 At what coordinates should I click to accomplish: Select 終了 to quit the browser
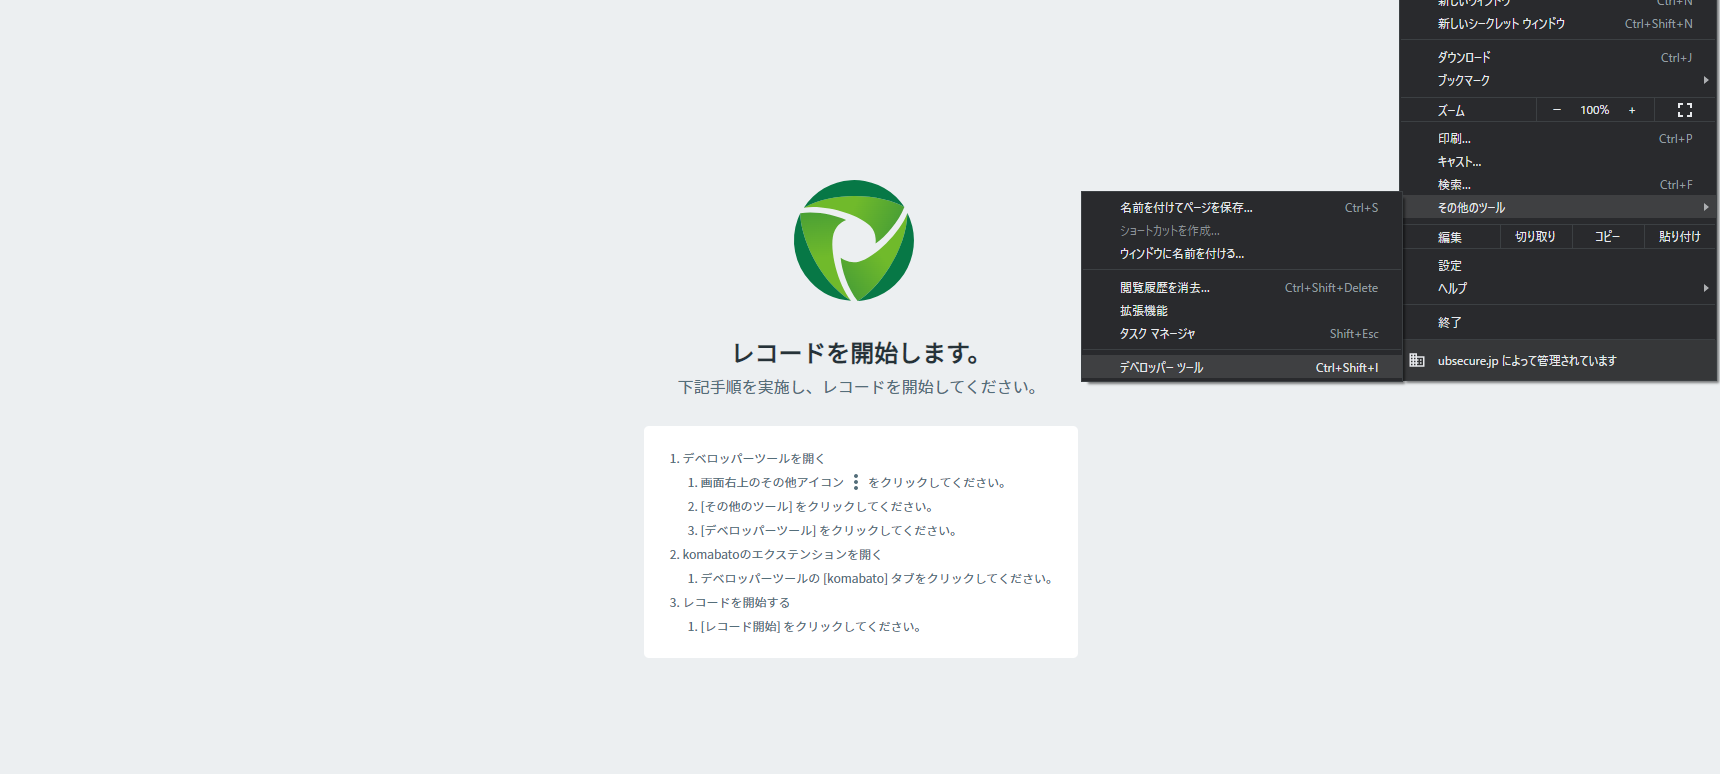(1558, 322)
